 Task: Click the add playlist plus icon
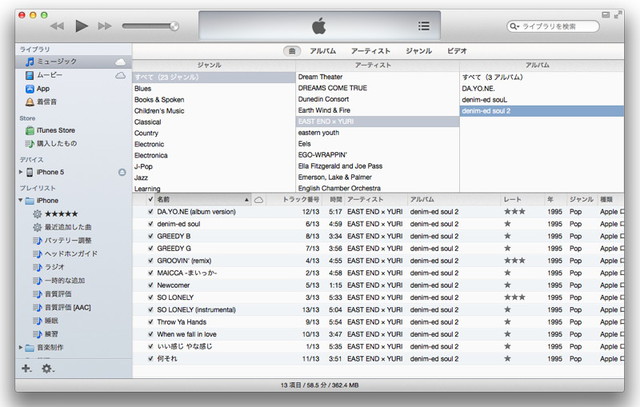click(x=26, y=369)
